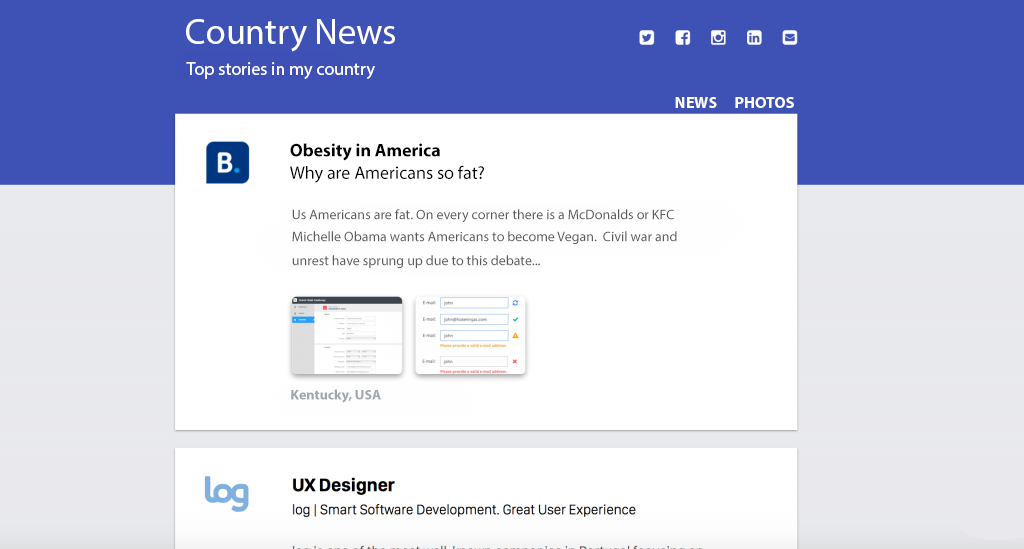Select 'Why are Americans so fat?' subtitle
Viewport: 1024px width, 549px height.
click(x=387, y=174)
